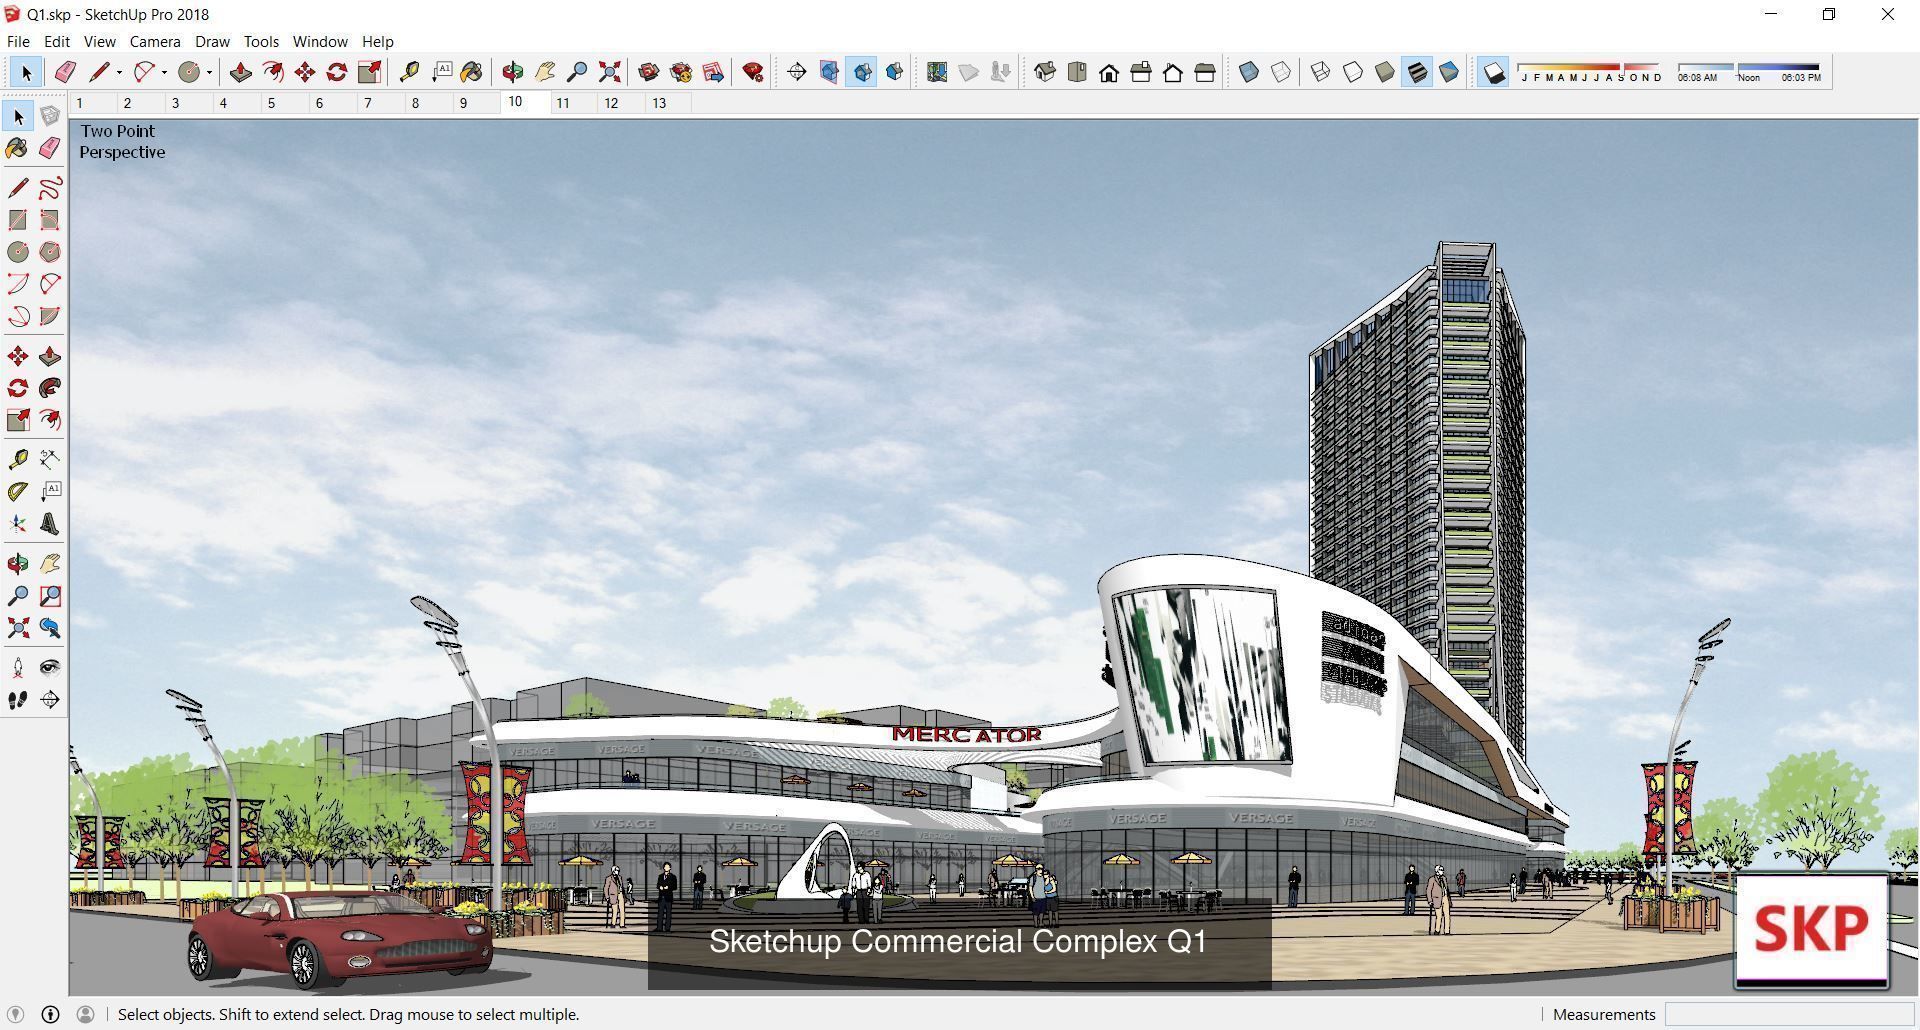Switch to Iso view house icon

[1045, 72]
